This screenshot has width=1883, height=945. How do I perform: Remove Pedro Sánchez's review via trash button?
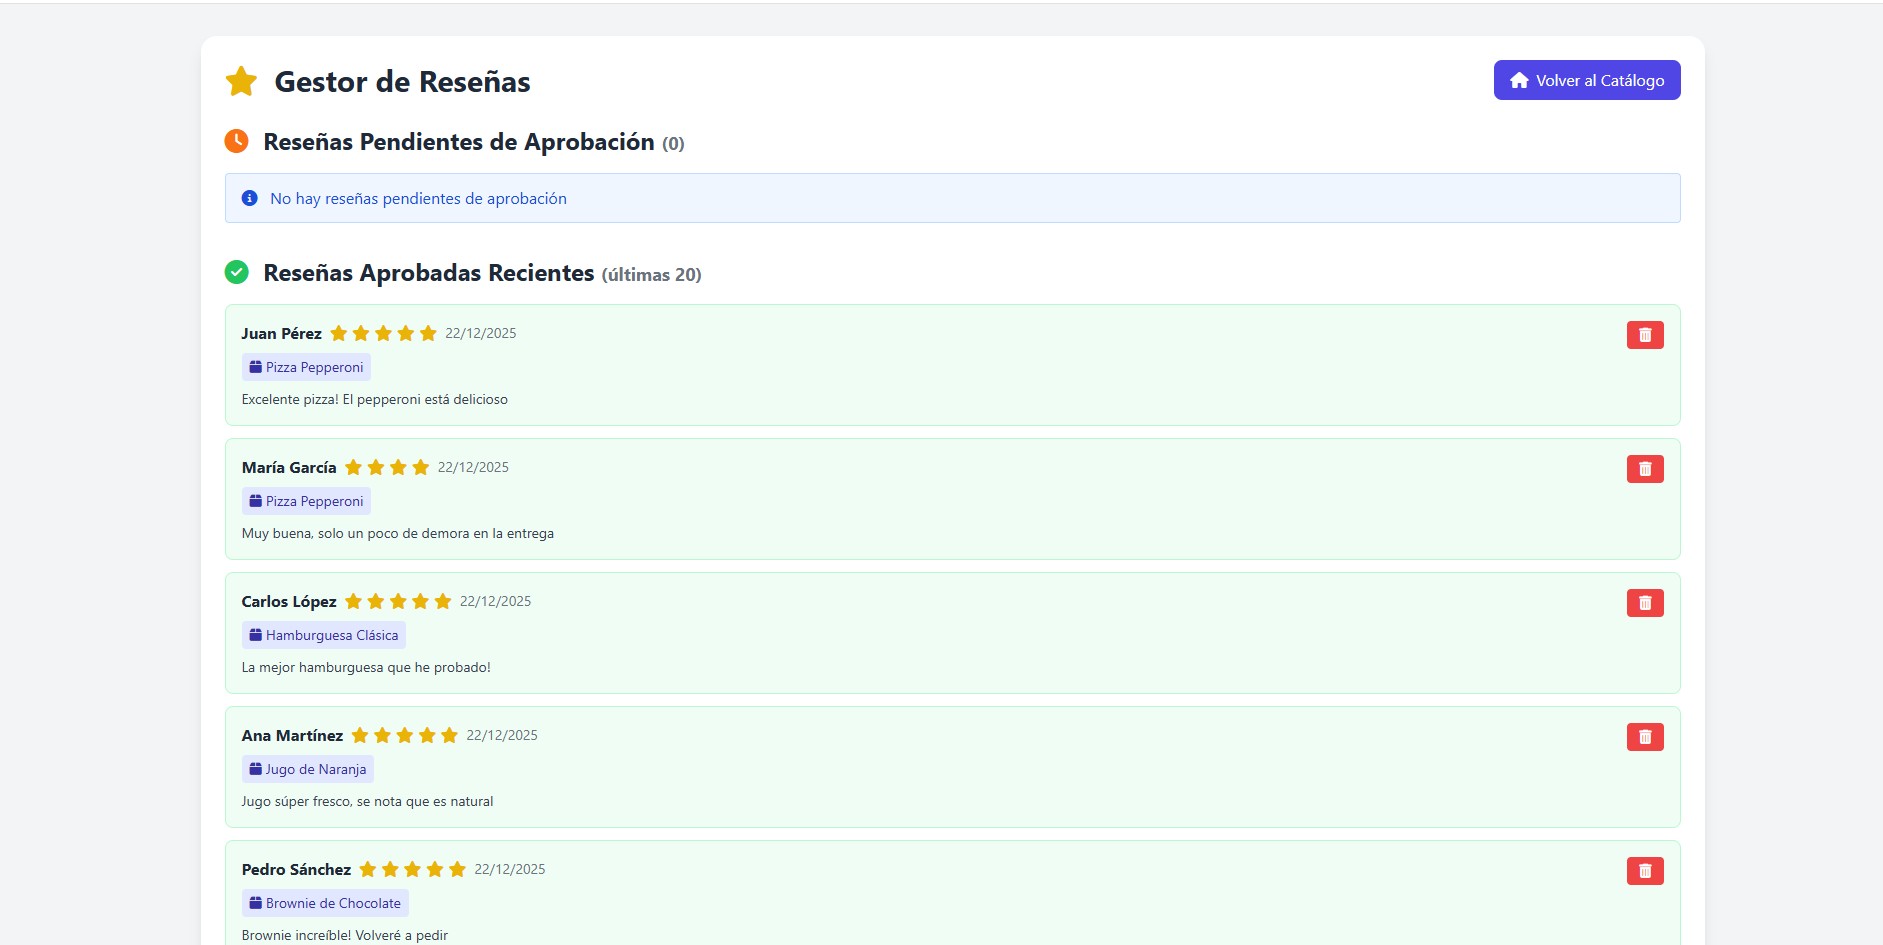tap(1644, 871)
